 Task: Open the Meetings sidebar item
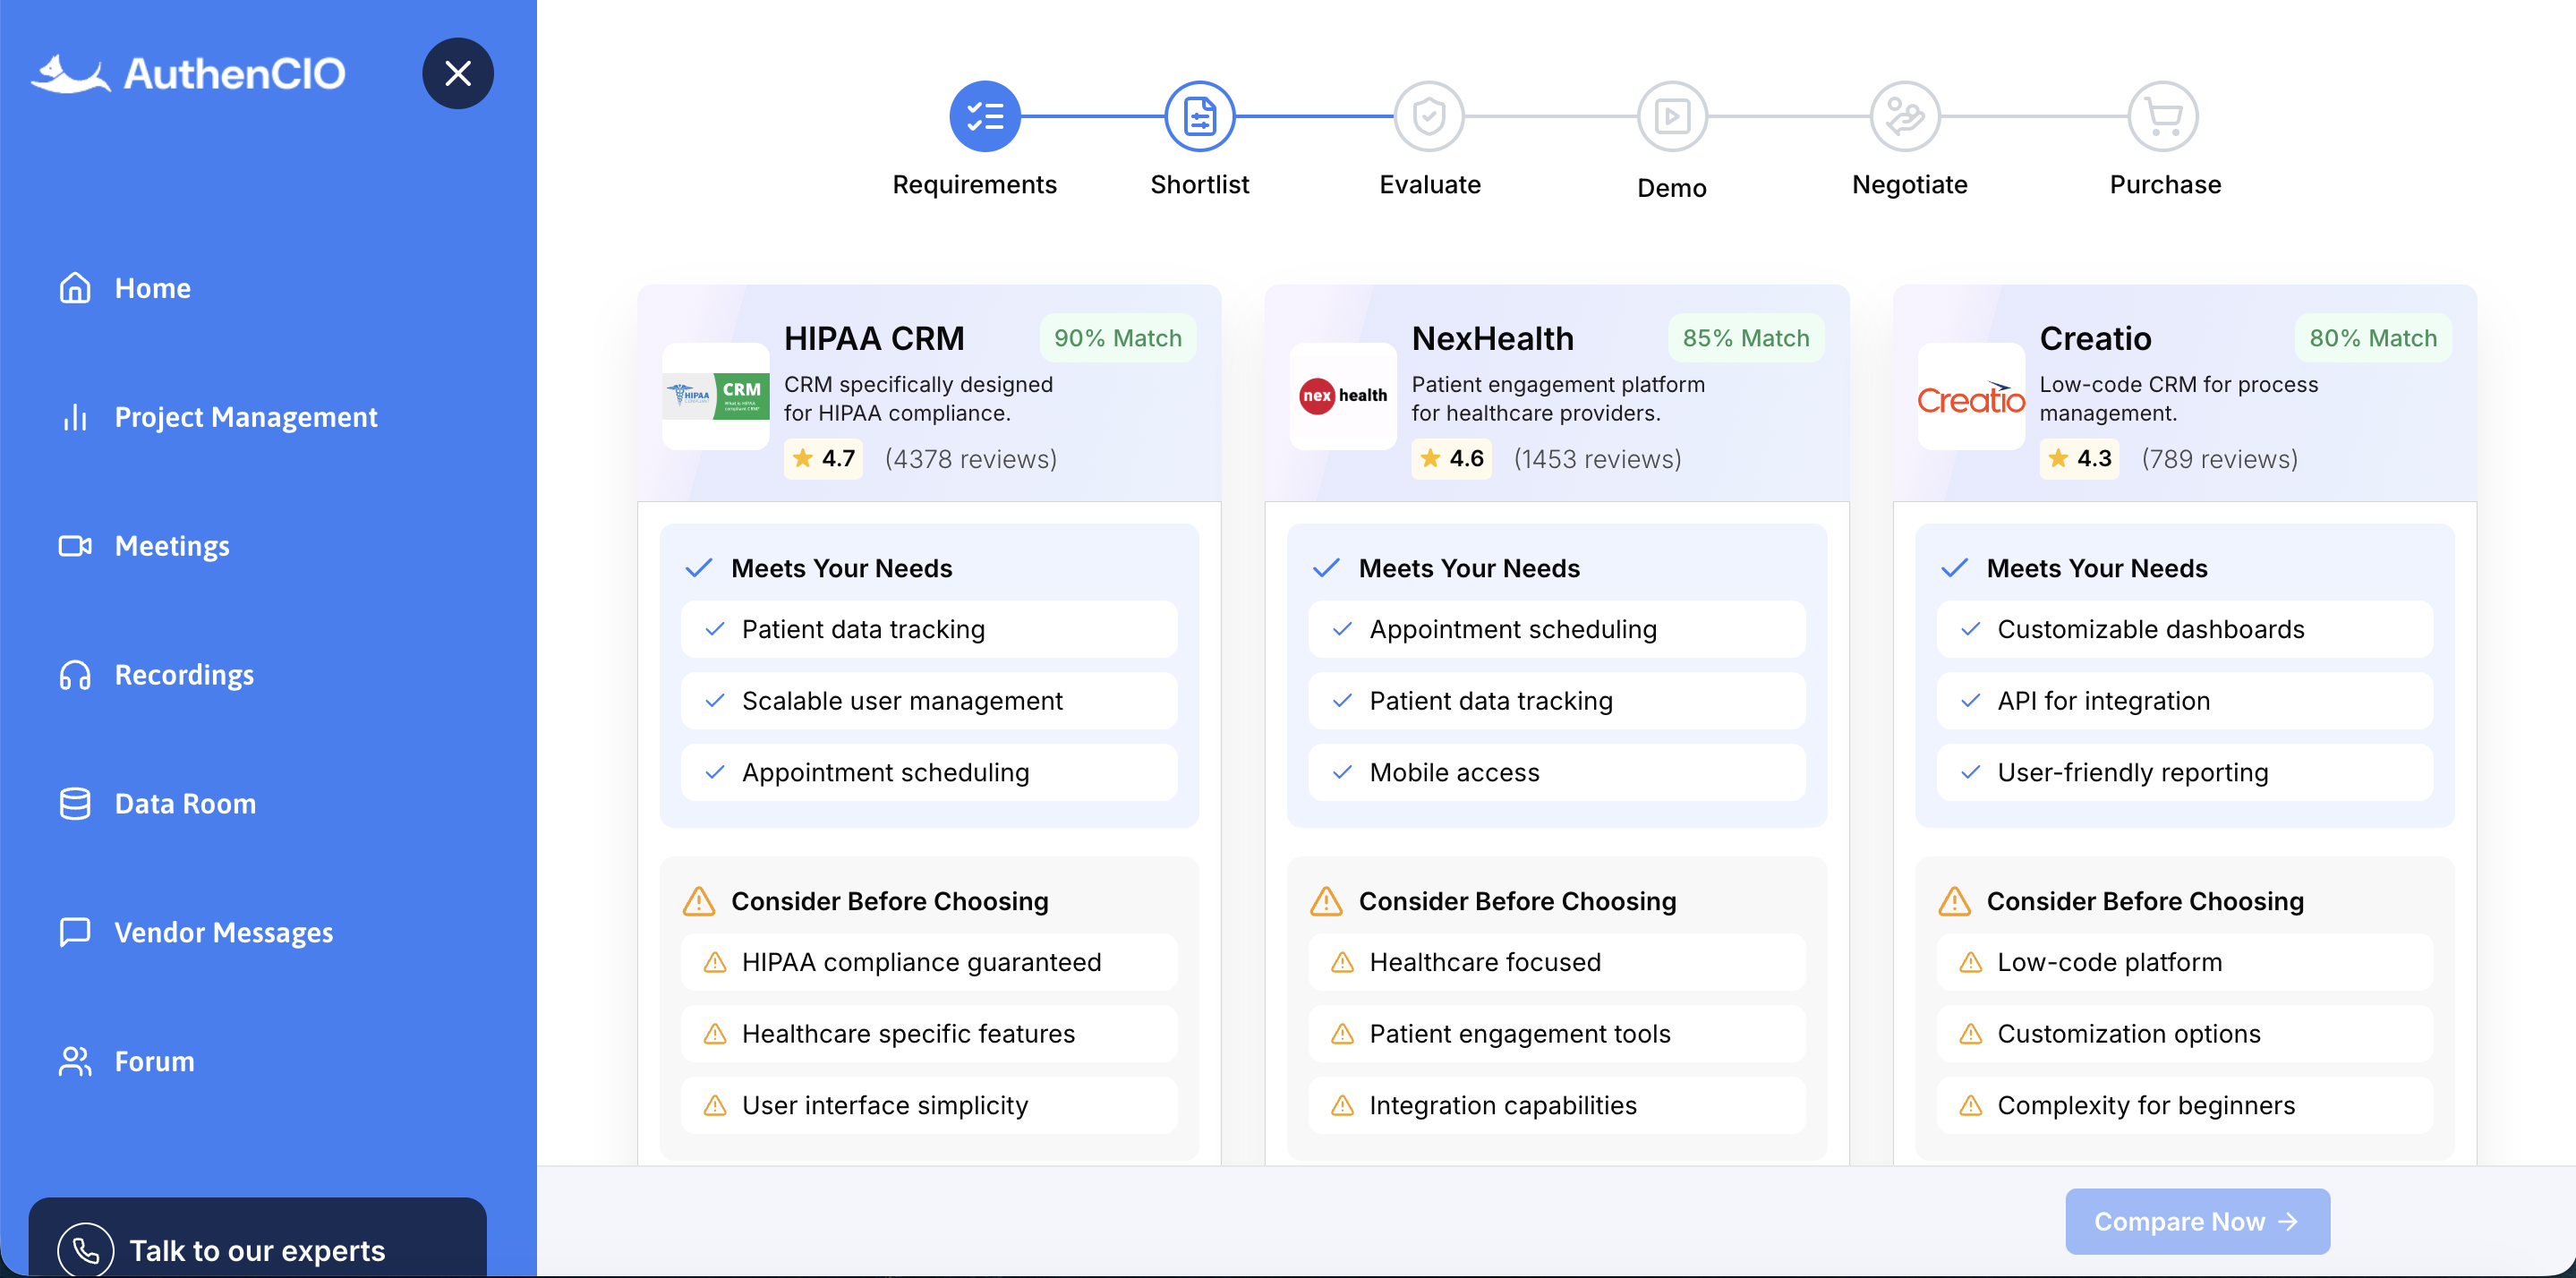coord(172,546)
